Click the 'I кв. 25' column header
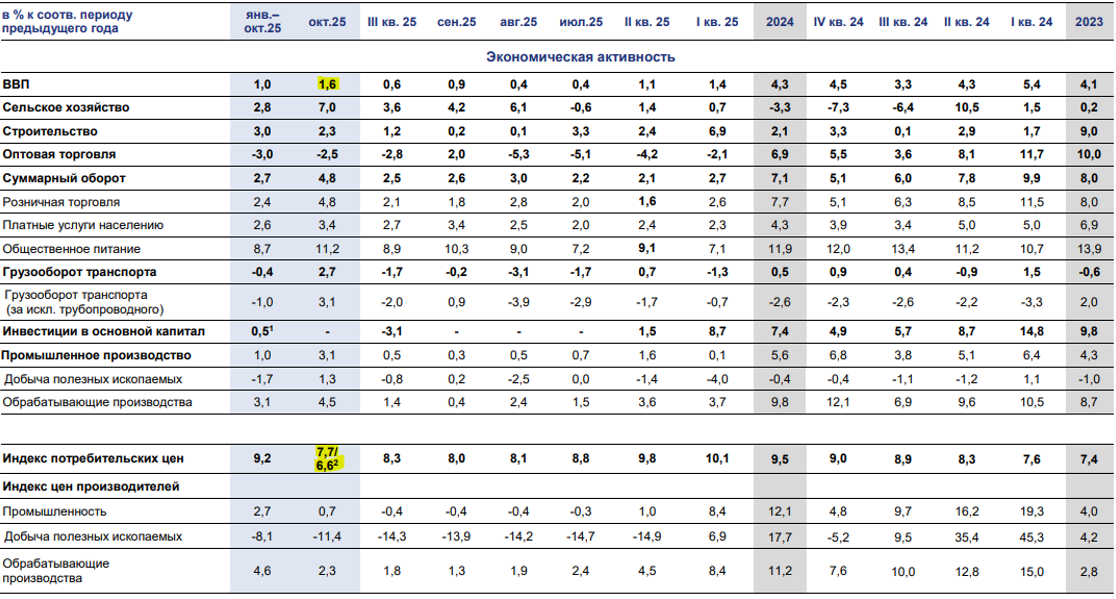The height and width of the screenshot is (599, 1116). (x=716, y=22)
